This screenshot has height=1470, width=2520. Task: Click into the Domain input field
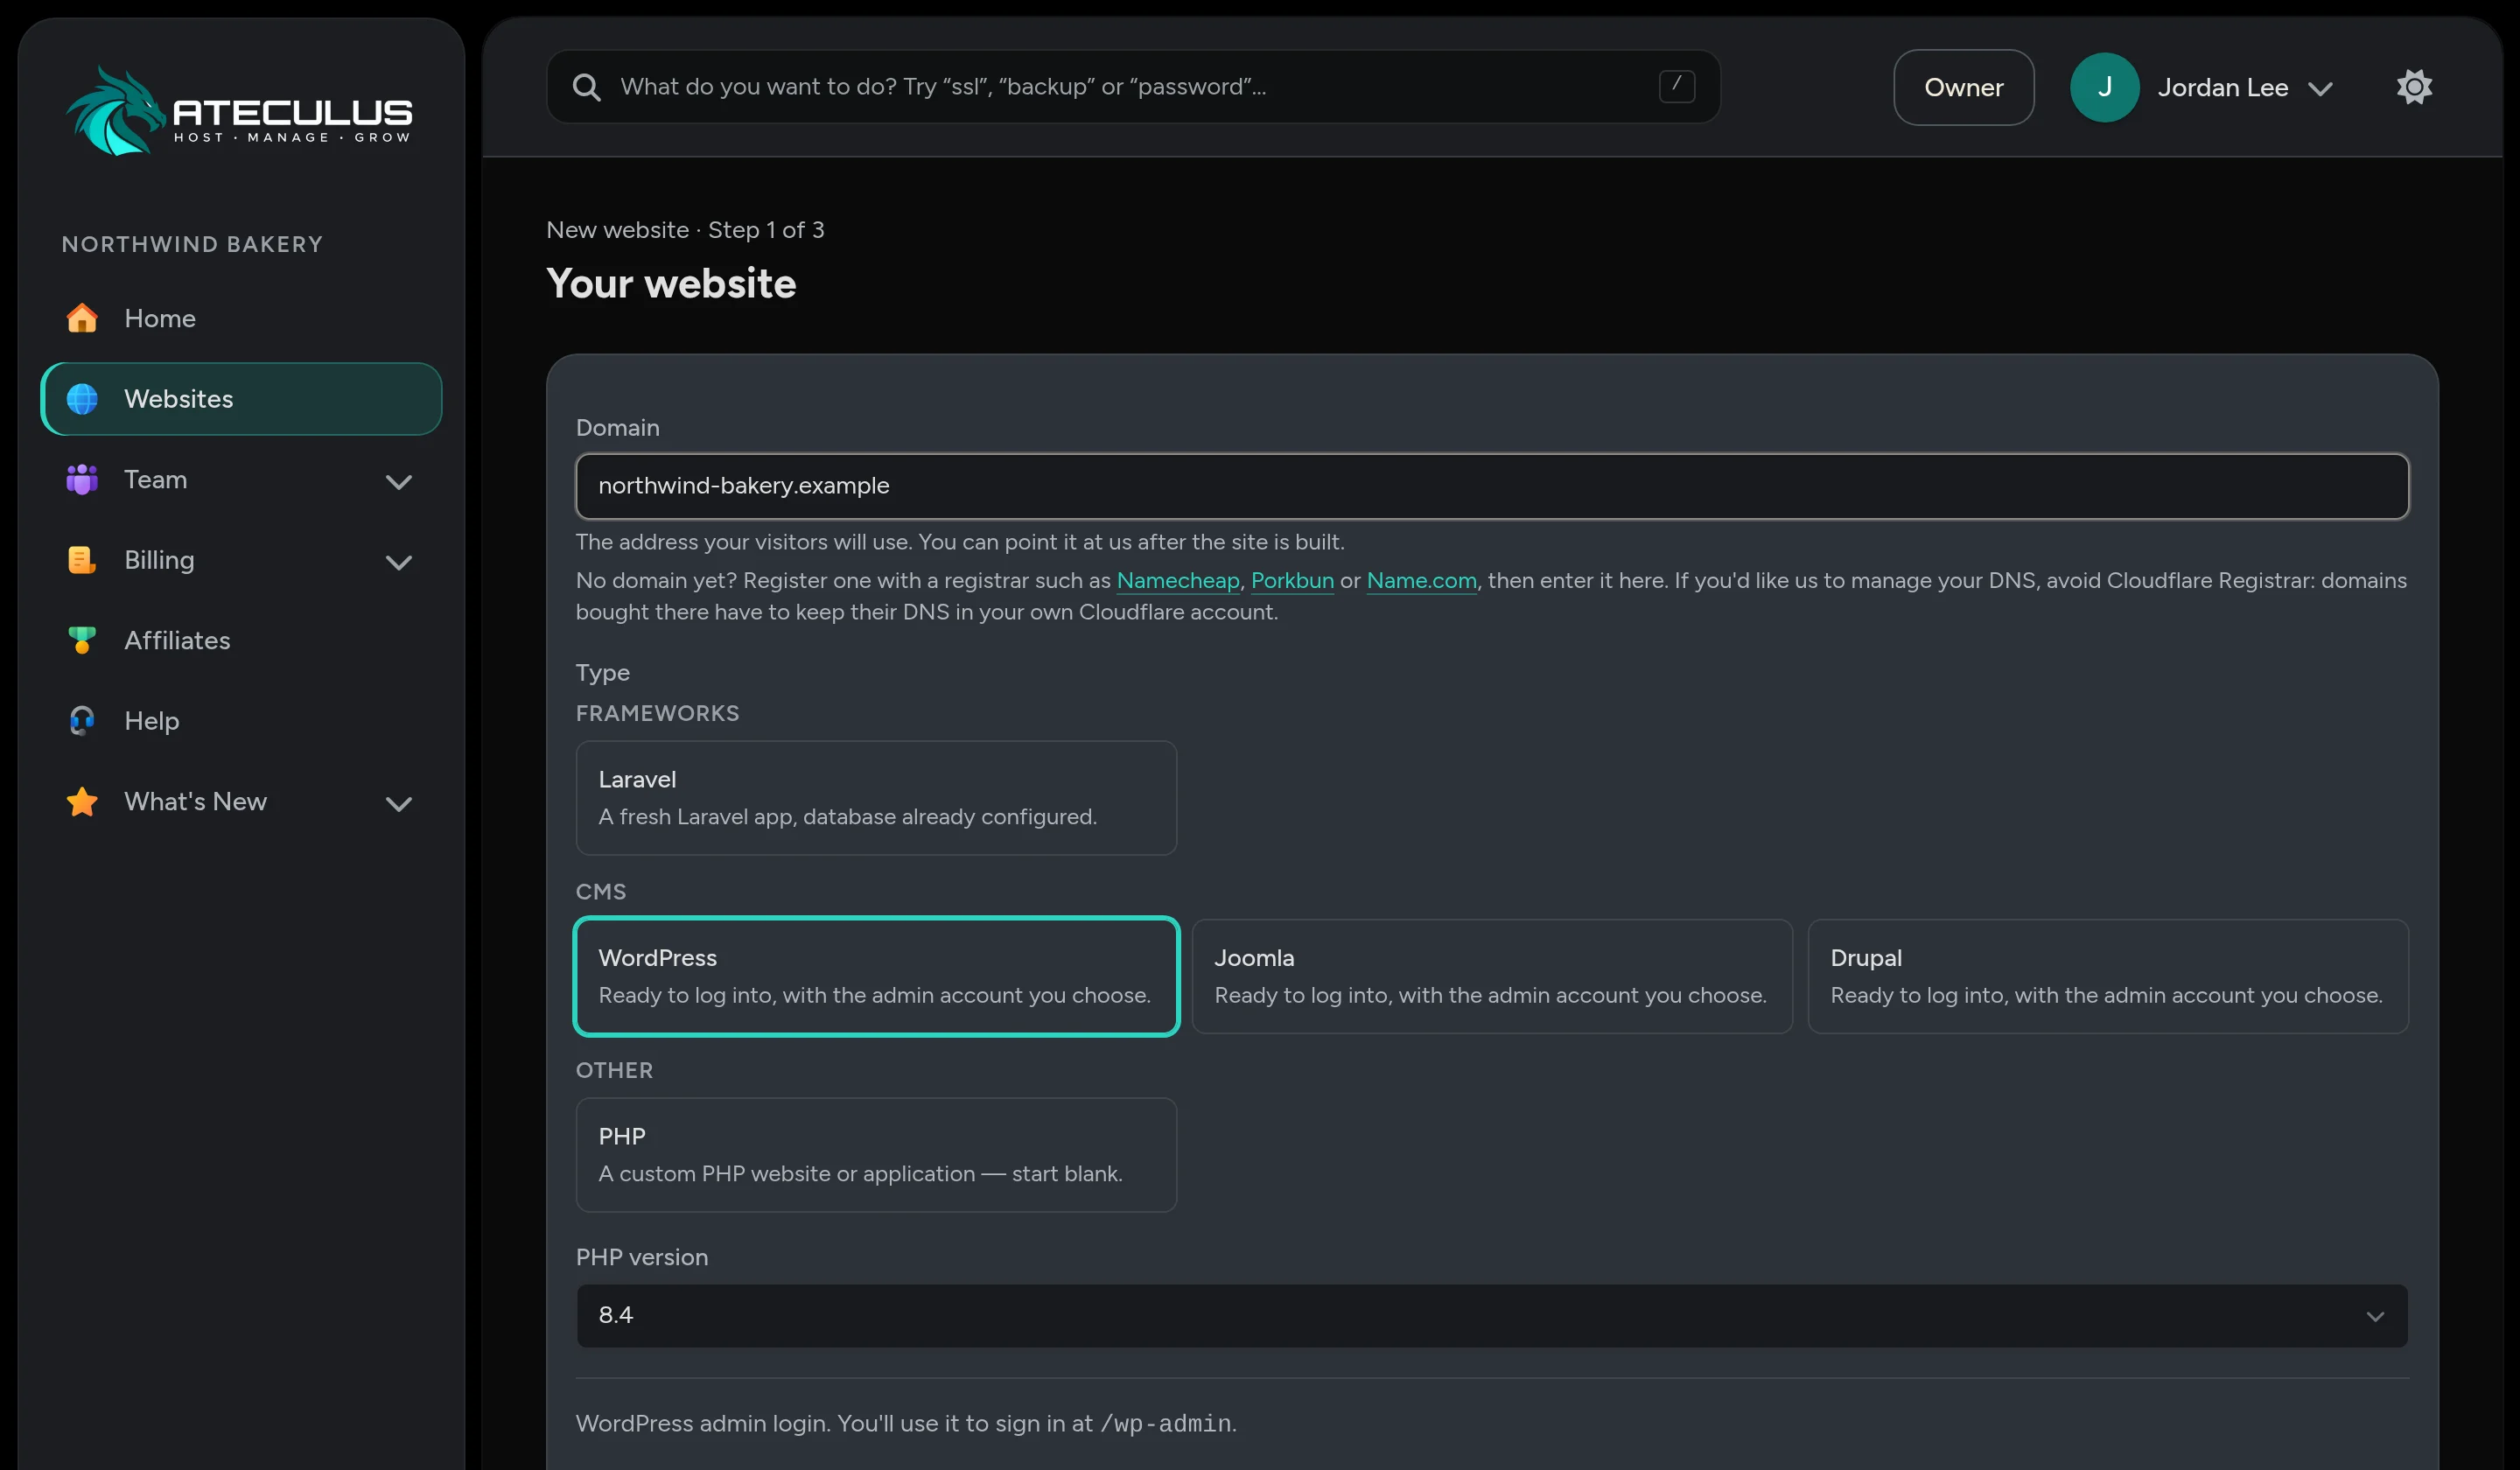[x=1492, y=486]
